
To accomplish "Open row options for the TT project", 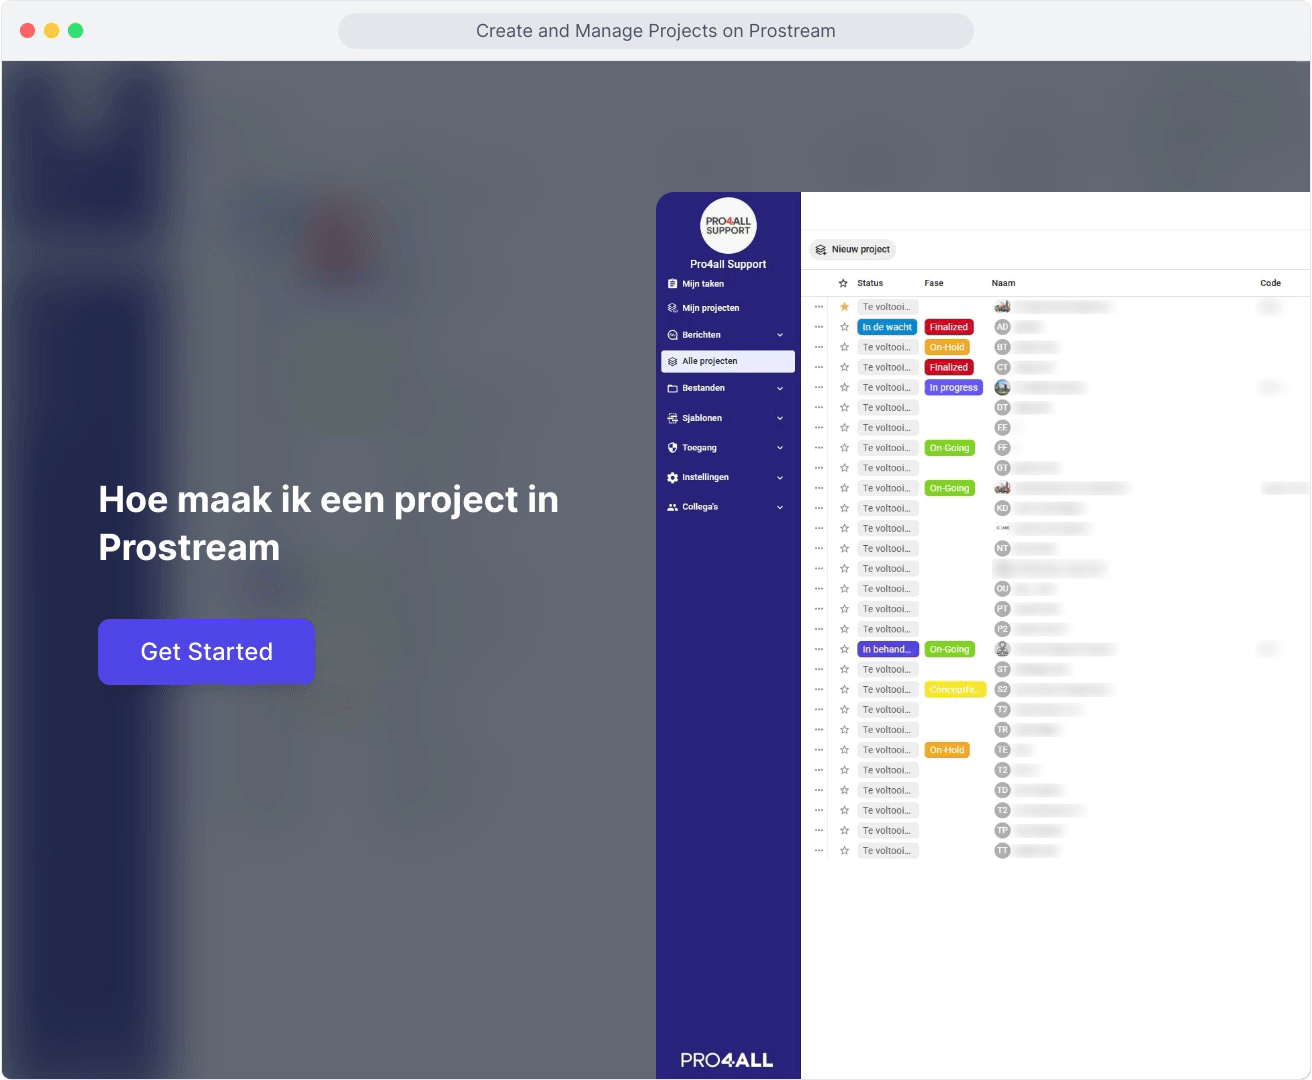I will [819, 851].
